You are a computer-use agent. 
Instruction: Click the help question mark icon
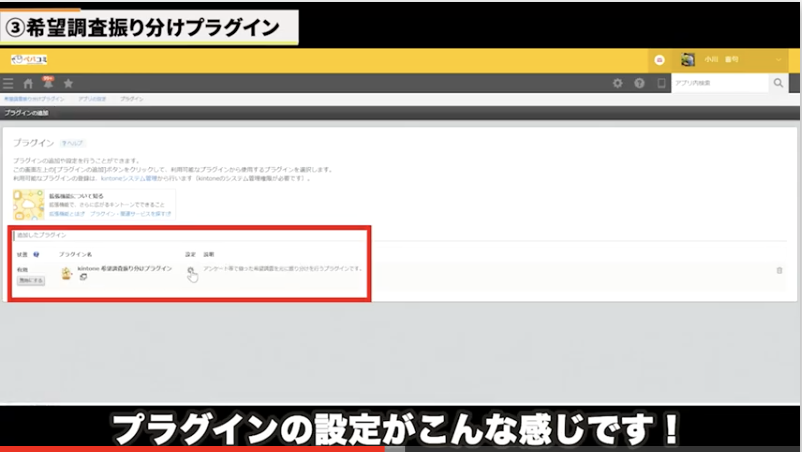coord(639,84)
